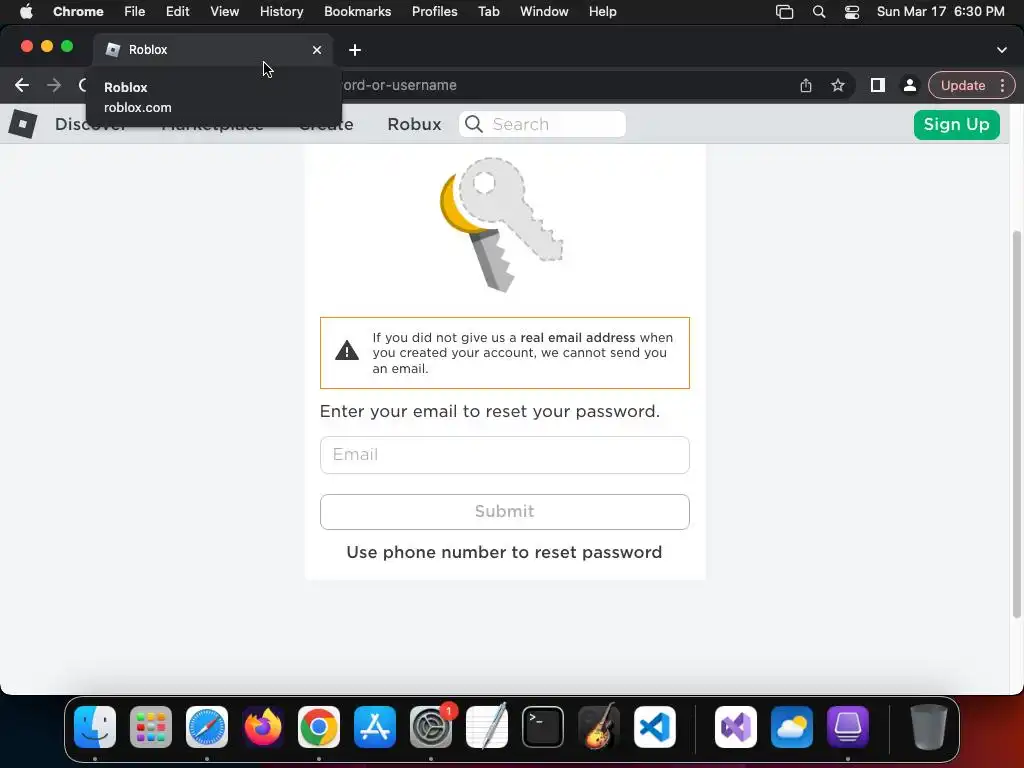
Task: Open a new tab with plus button
Action: [355, 50]
